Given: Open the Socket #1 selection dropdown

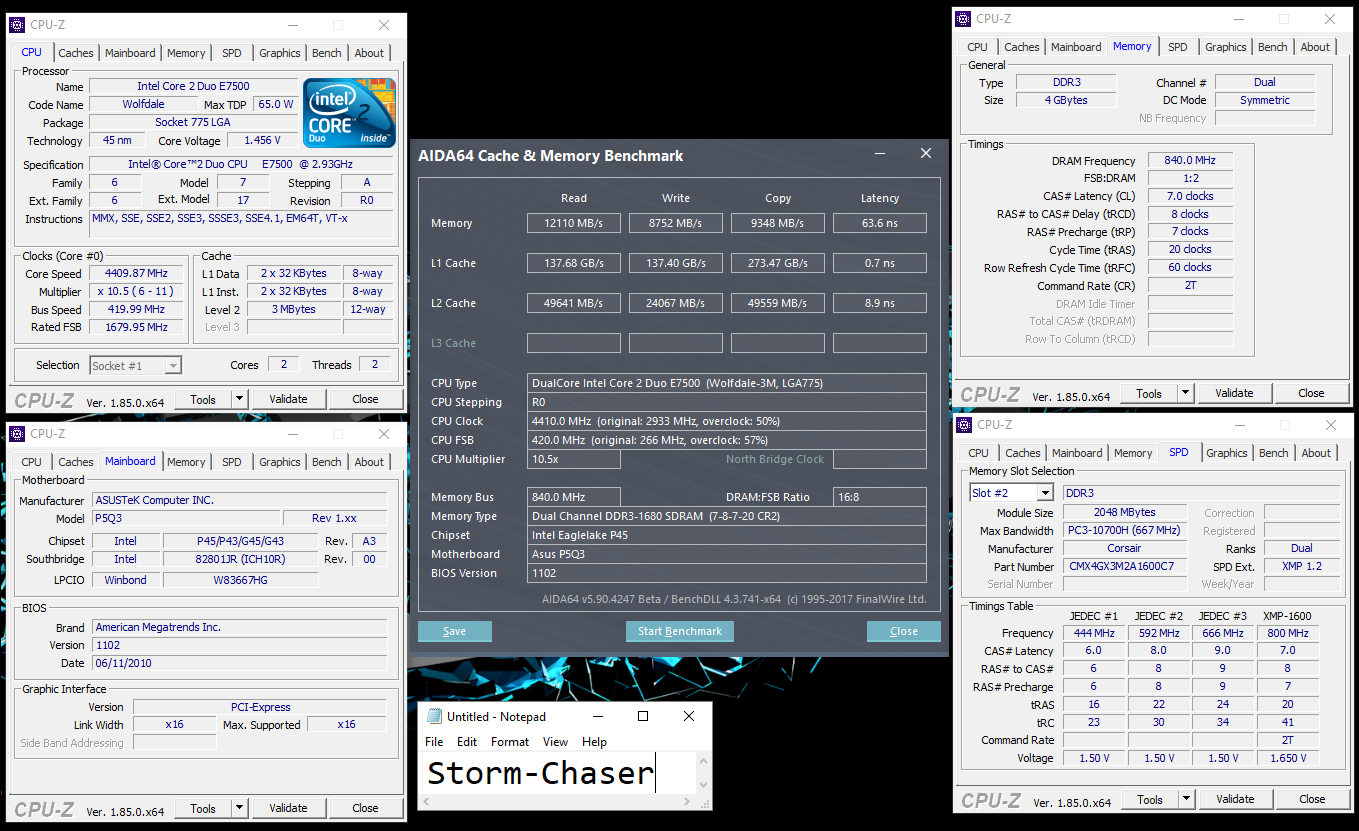Looking at the screenshot, I should pyautogui.click(x=173, y=366).
